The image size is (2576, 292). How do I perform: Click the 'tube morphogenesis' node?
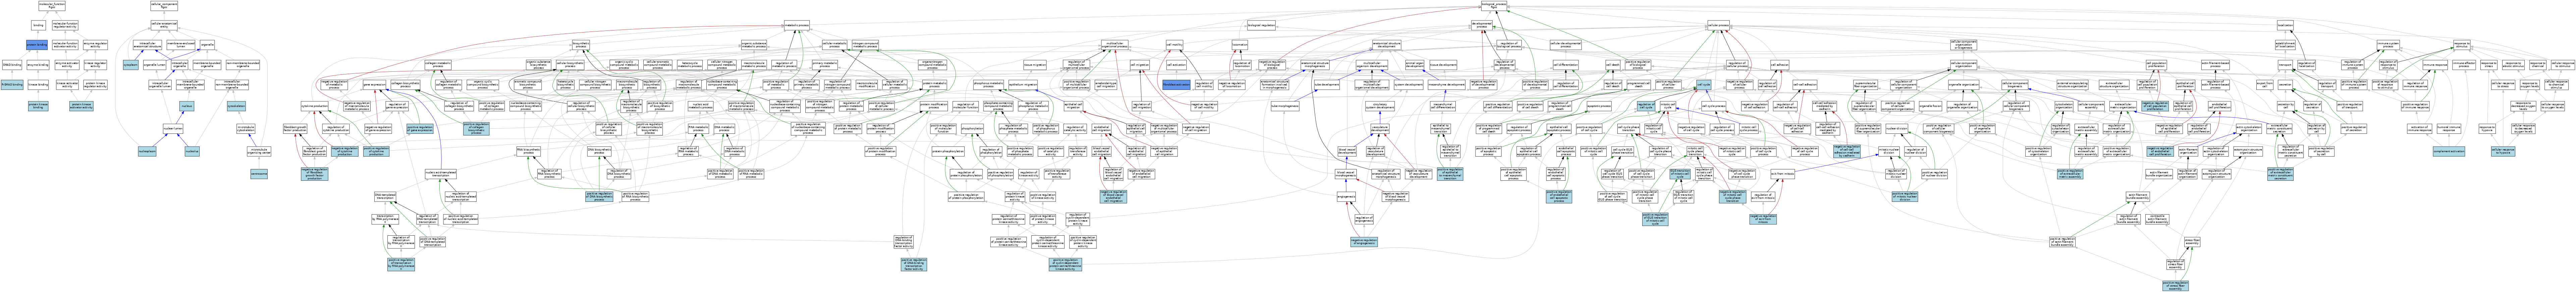1285,106
